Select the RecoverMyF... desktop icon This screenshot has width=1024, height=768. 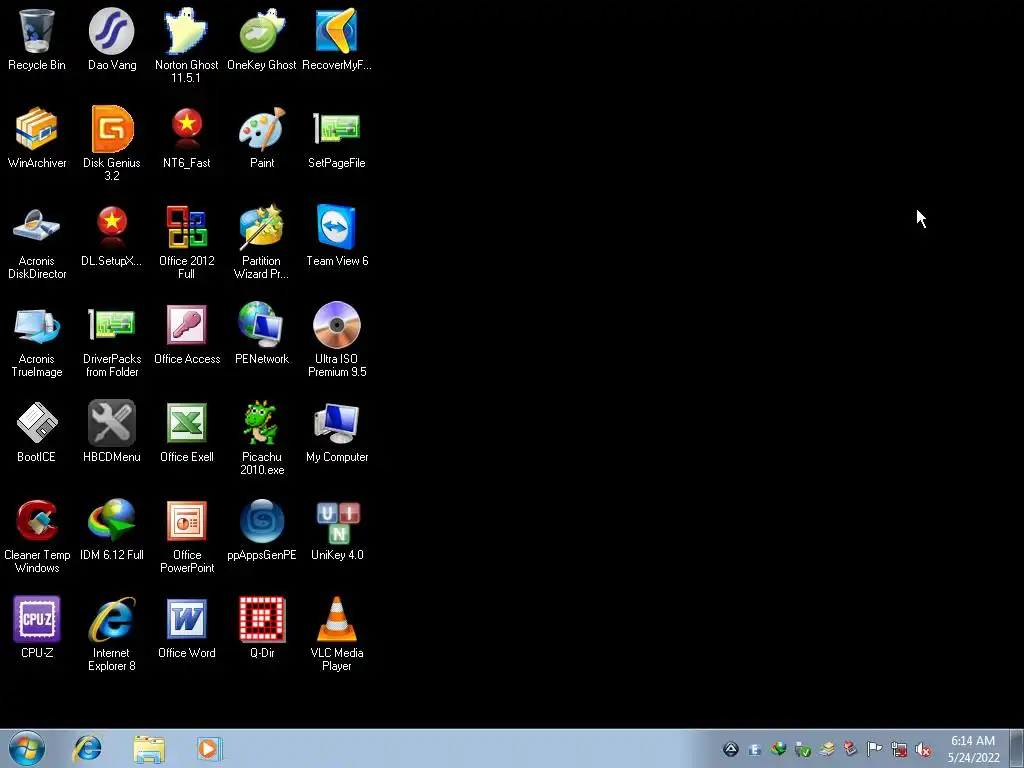337,39
